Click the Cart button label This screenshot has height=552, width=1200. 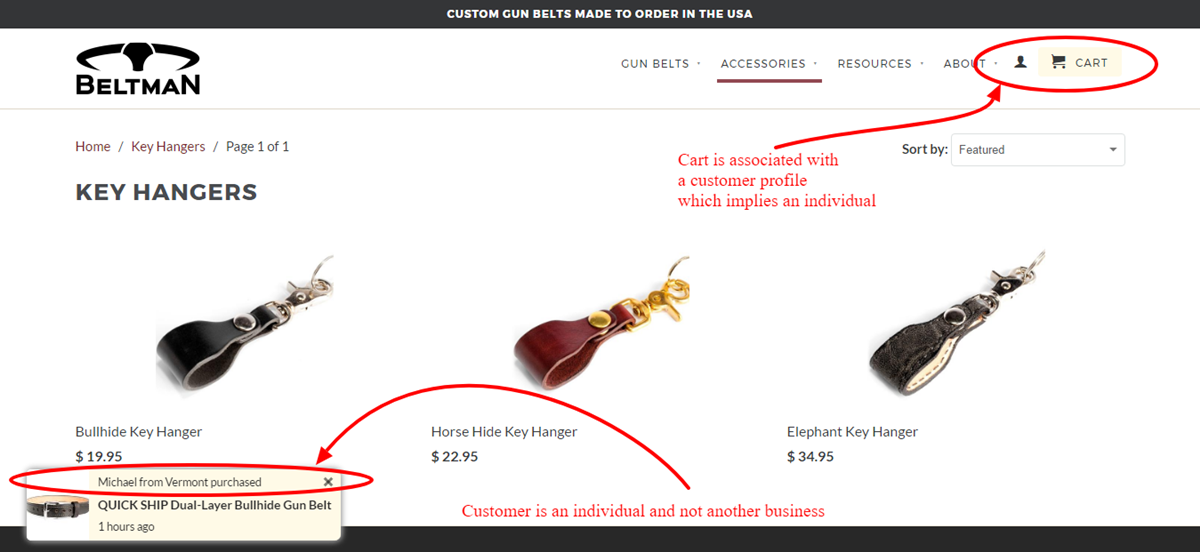click(x=1091, y=62)
